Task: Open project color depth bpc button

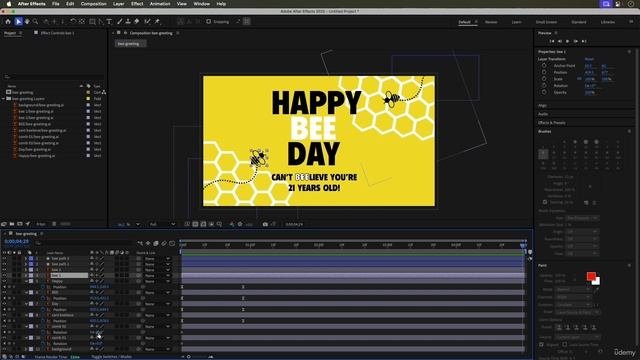Action: click(x=41, y=224)
